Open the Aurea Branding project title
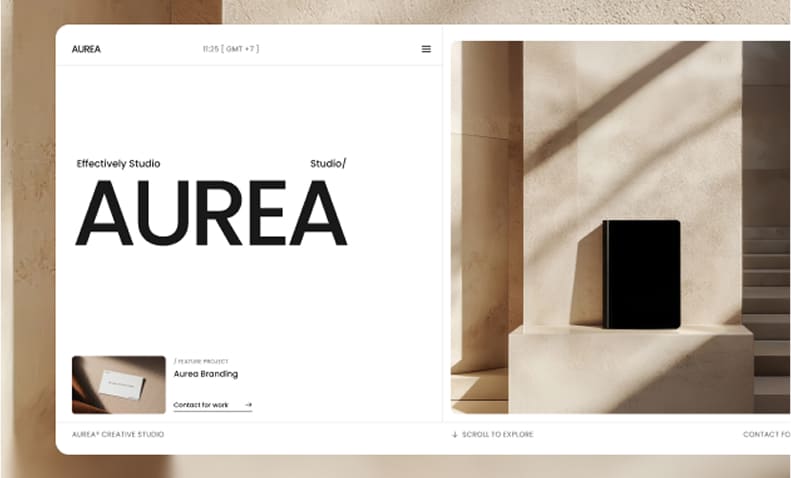Viewport: 791px width, 478px height. click(205, 374)
